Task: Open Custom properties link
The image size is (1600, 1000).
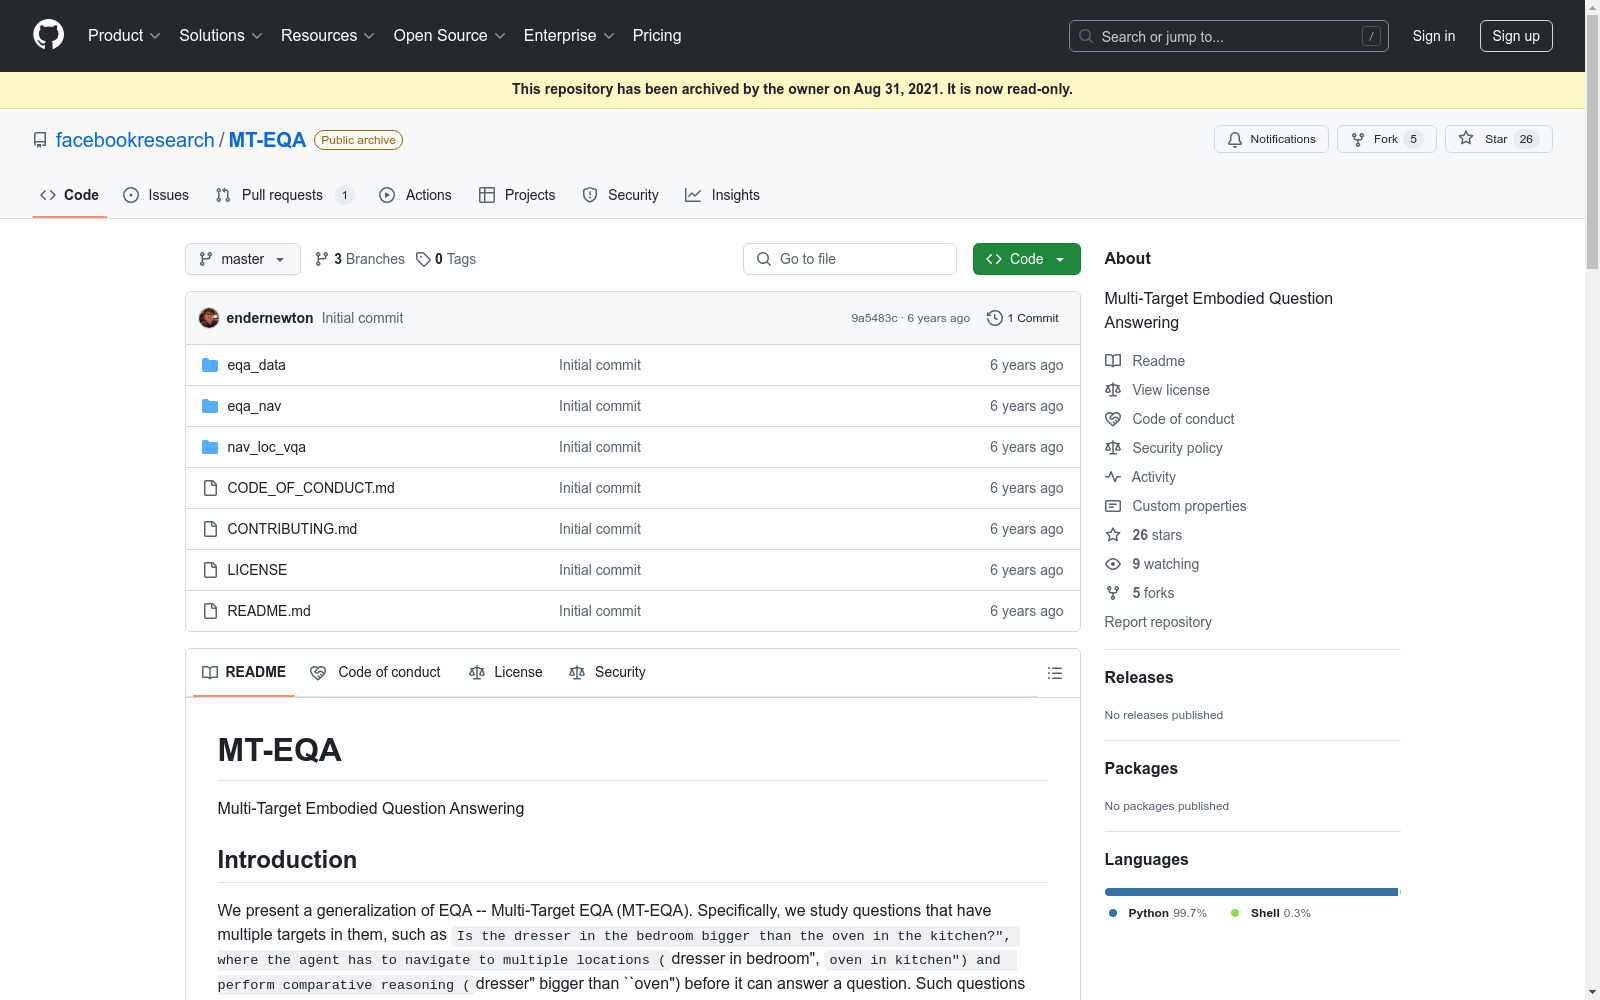Action: pyautogui.click(x=1176, y=506)
